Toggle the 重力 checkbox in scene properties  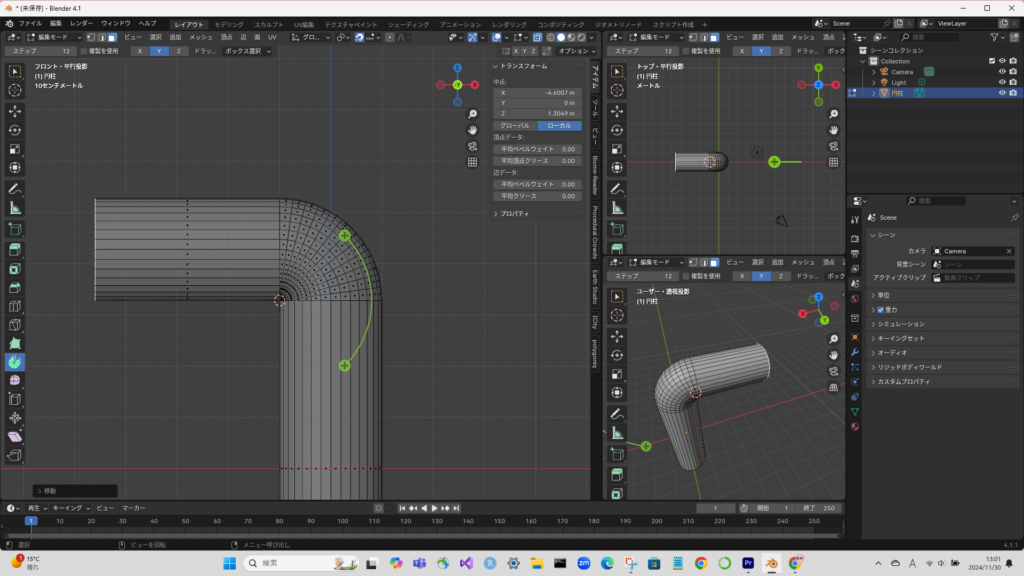(880, 310)
